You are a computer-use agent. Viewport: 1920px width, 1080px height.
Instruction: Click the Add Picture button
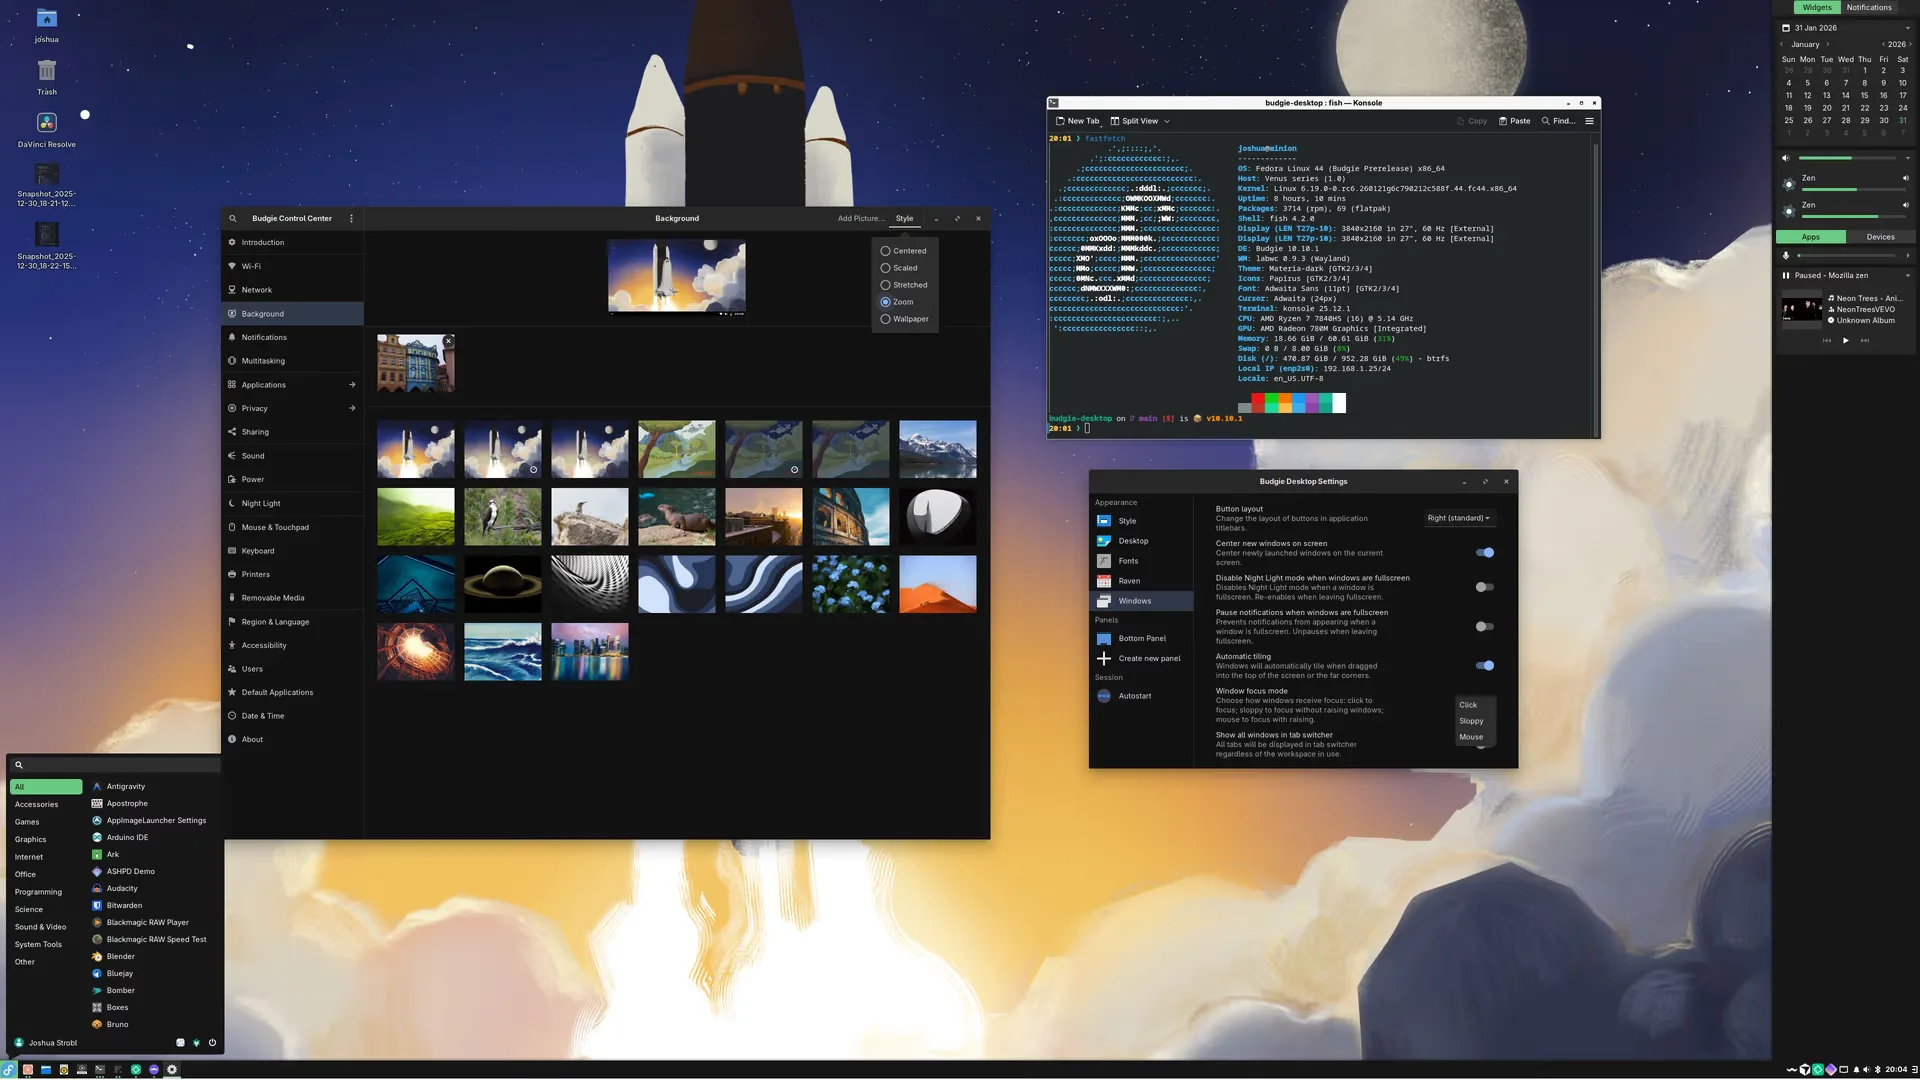[860, 218]
